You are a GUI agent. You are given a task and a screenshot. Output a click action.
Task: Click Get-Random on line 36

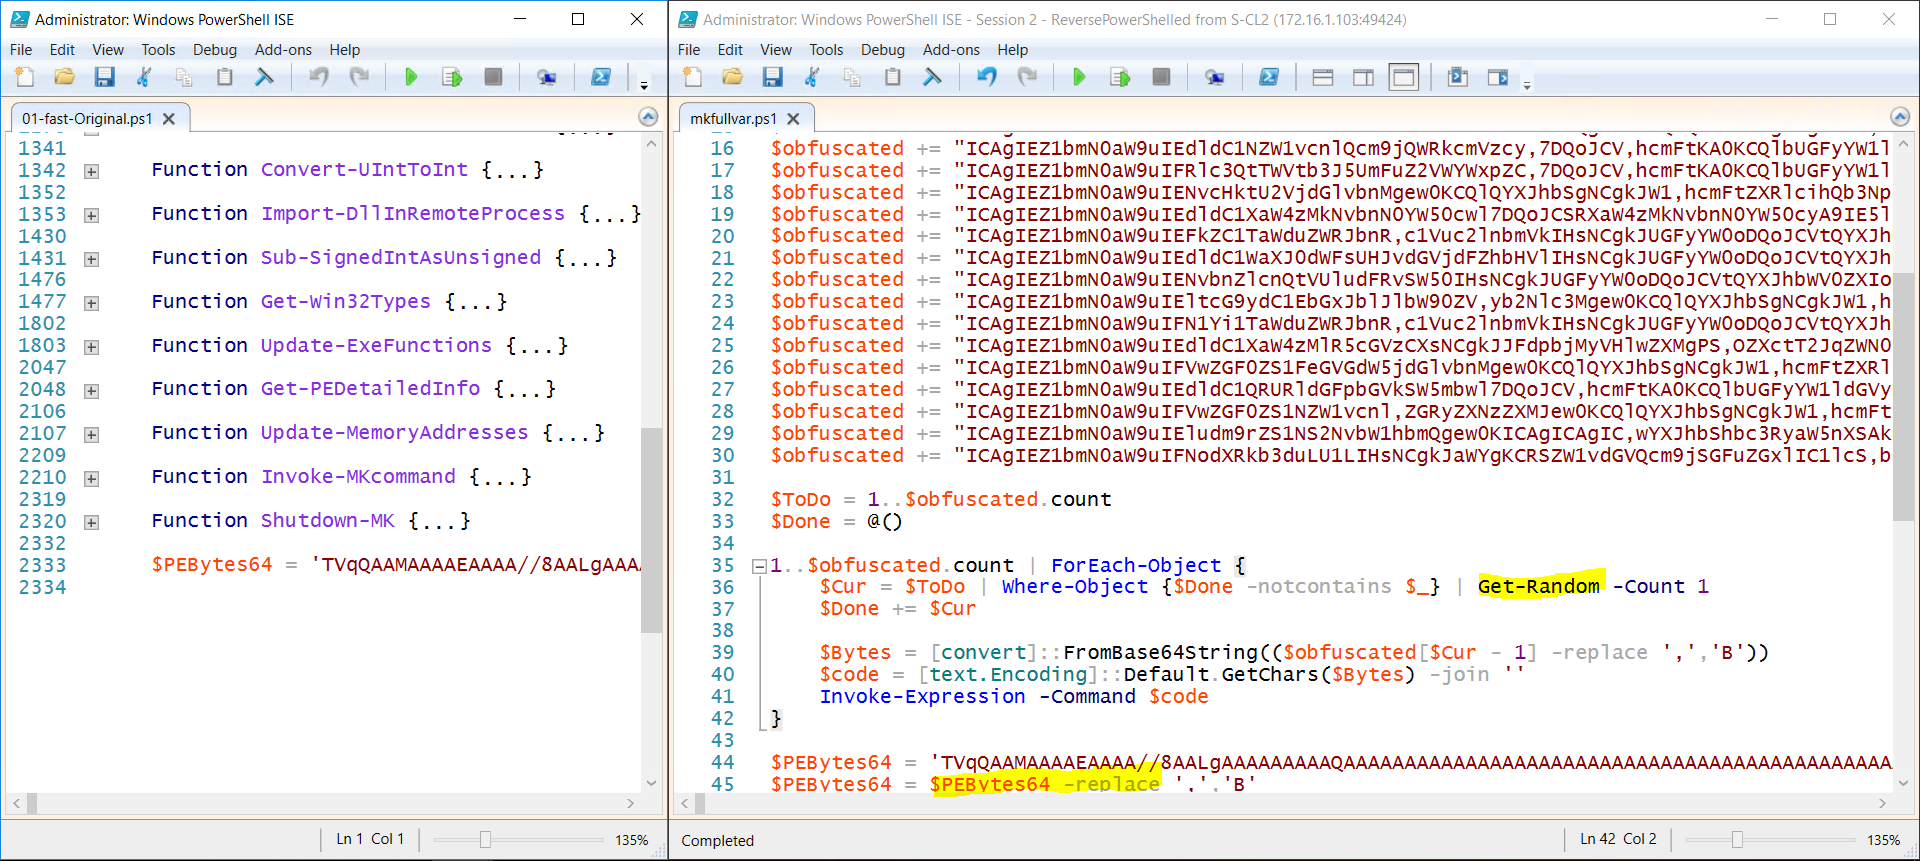1538,587
